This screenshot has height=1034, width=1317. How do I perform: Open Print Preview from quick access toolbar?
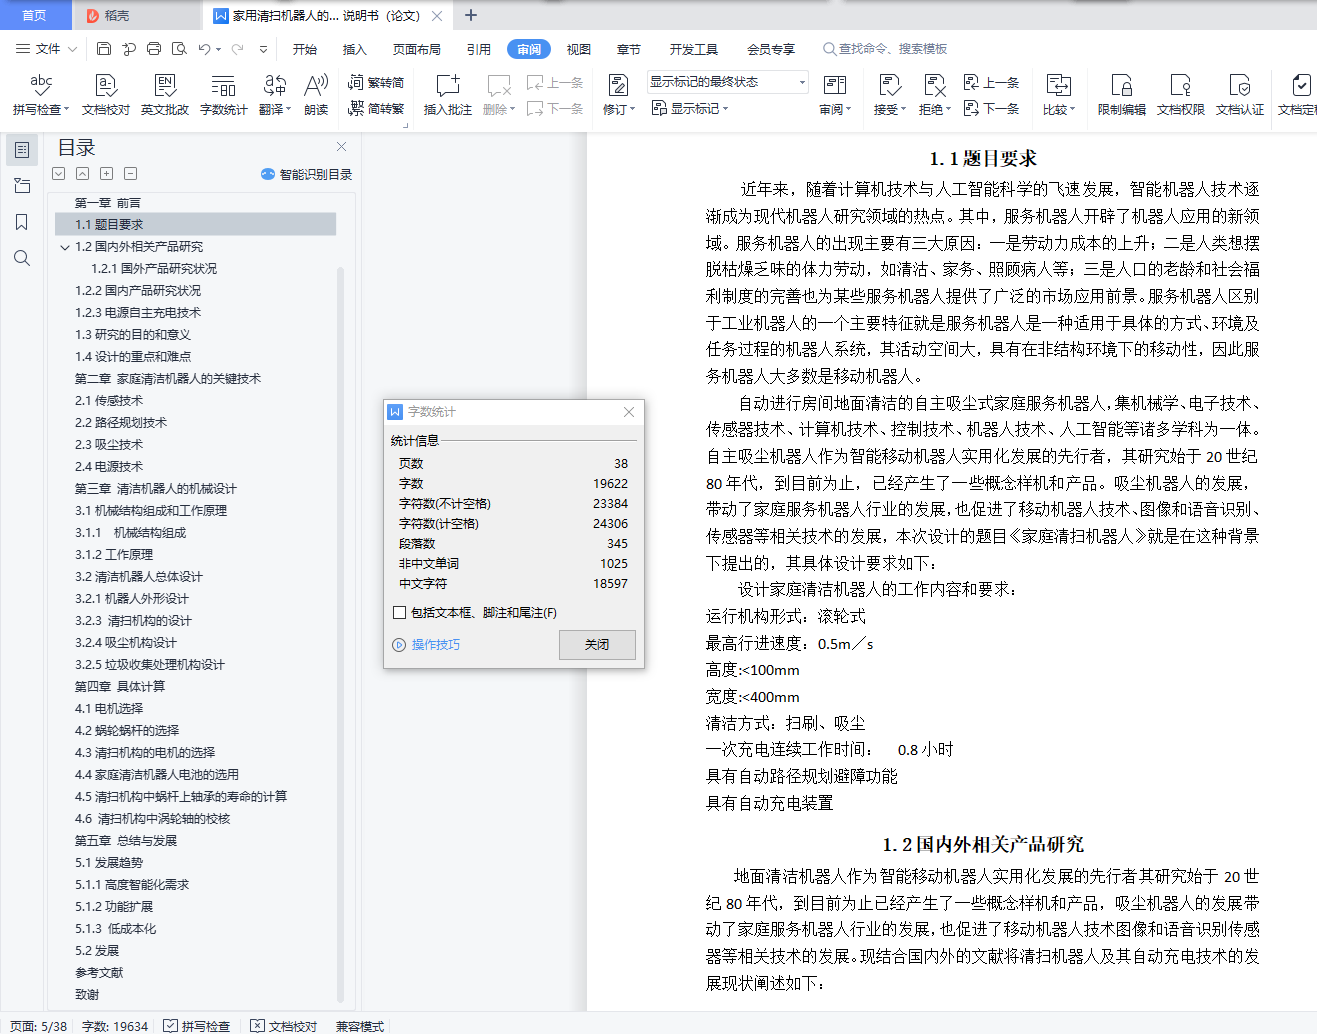[x=179, y=48]
